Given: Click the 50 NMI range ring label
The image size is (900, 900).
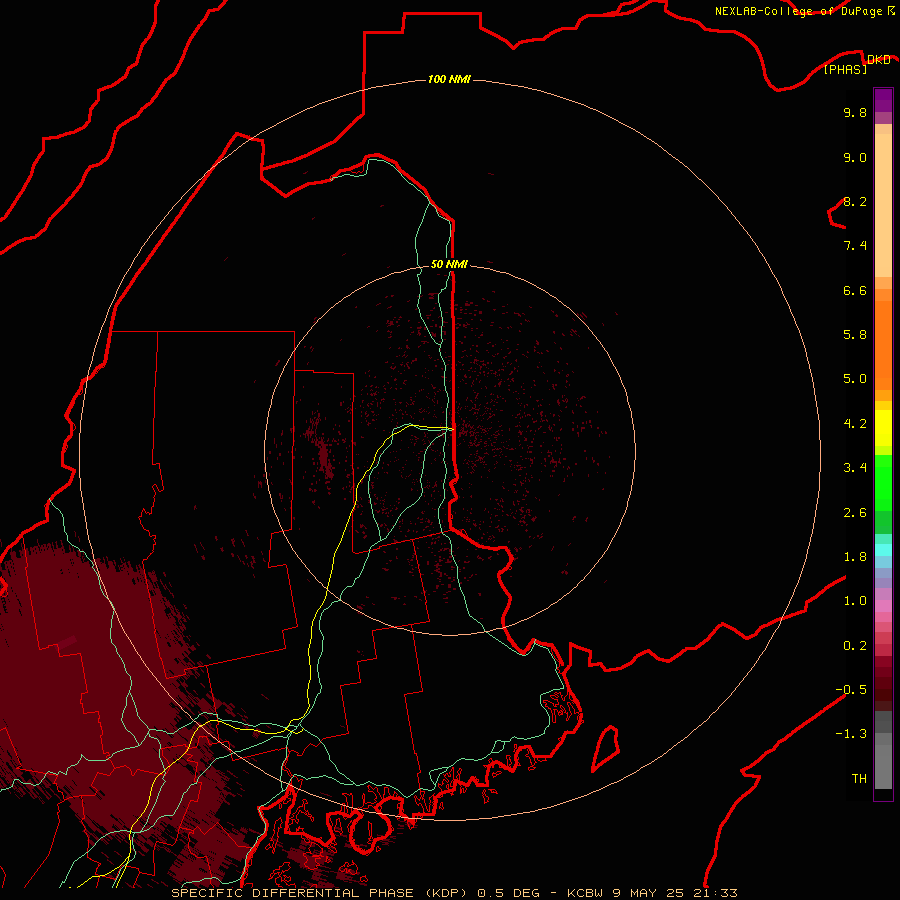Looking at the screenshot, I should tap(449, 264).
